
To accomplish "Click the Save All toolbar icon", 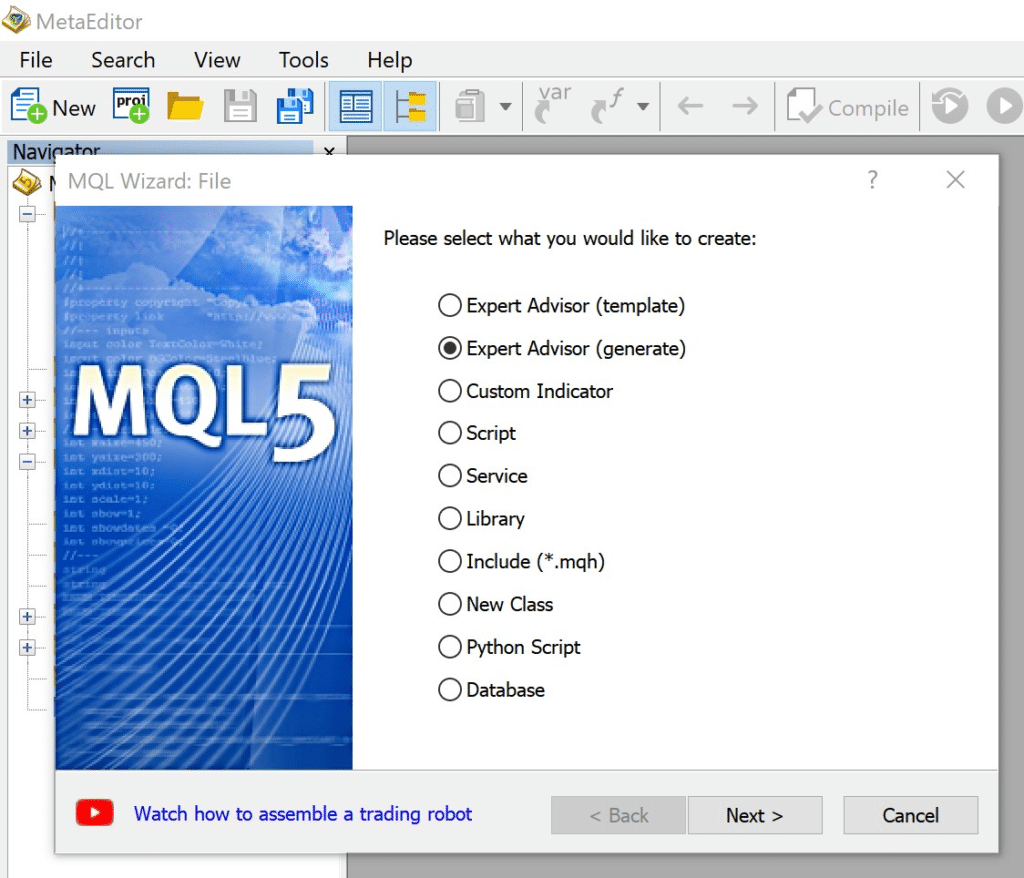I will tap(294, 106).
